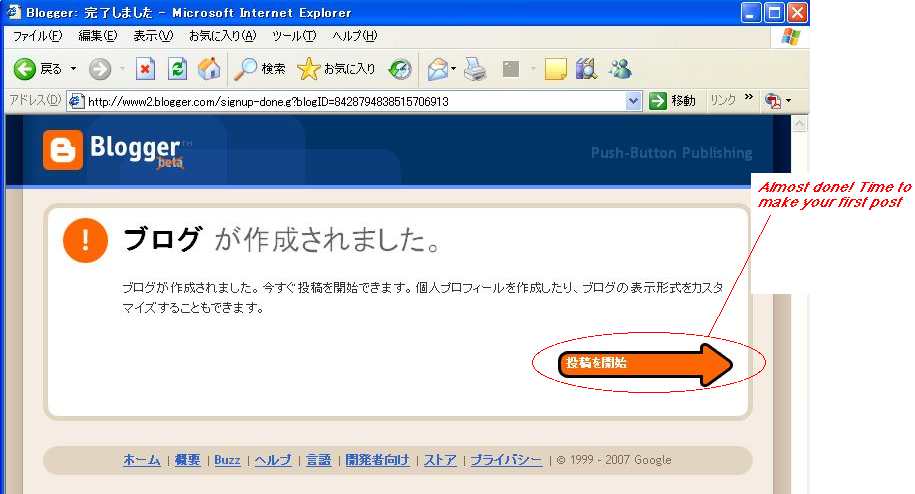Open the Developers (開発者向け) footer link

click(x=378, y=460)
